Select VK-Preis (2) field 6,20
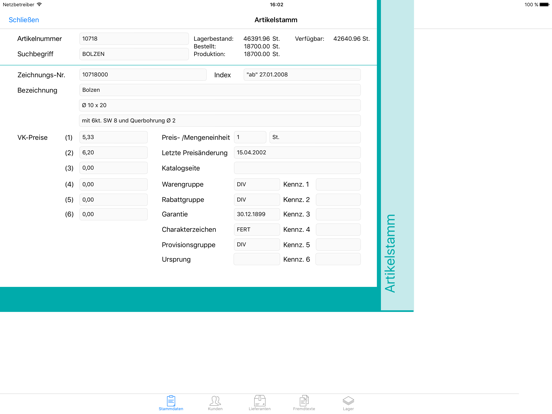The image size is (552, 414). (x=113, y=152)
